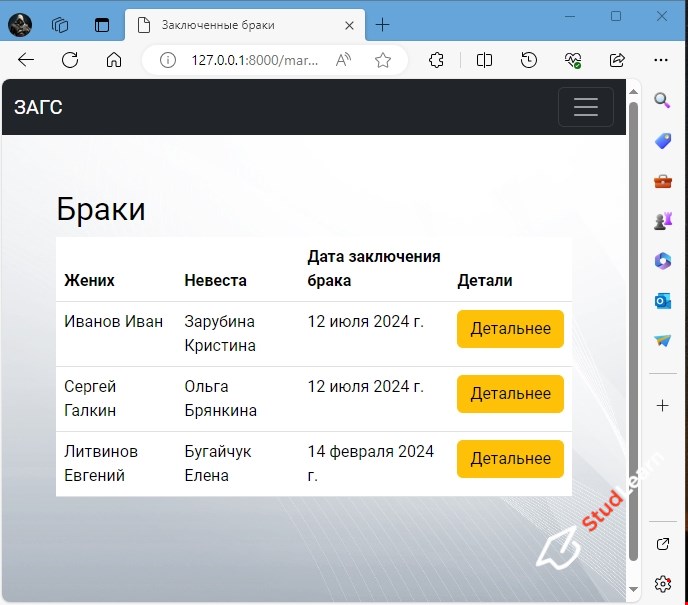Maximize the browser window
688x605 pixels.
(x=616, y=17)
